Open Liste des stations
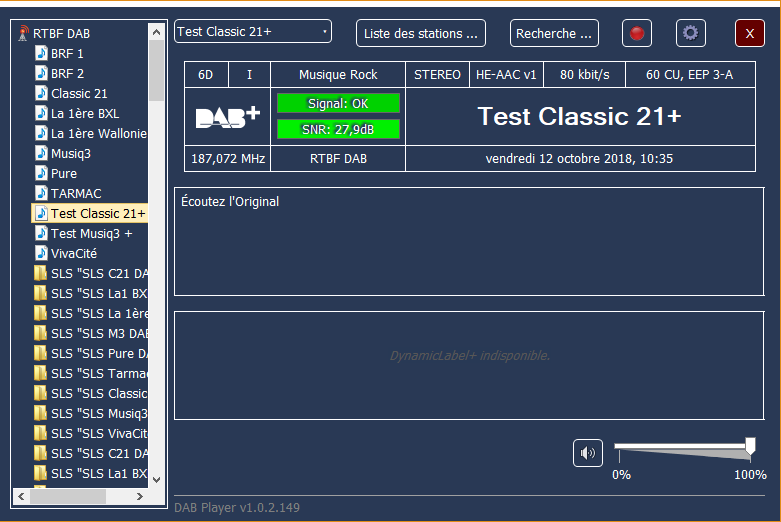The height and width of the screenshot is (522, 781). 421,33
